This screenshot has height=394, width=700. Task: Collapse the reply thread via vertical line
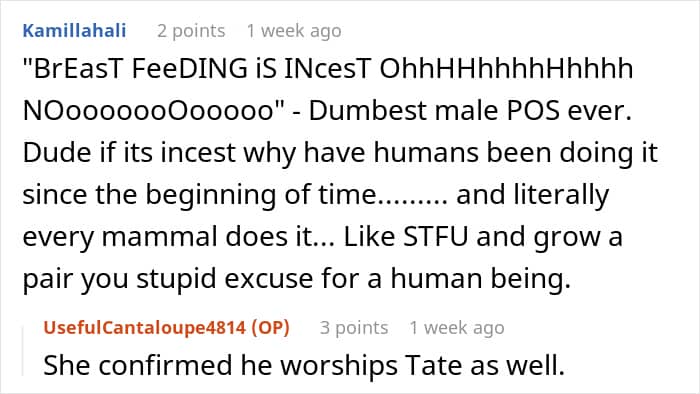23,351
